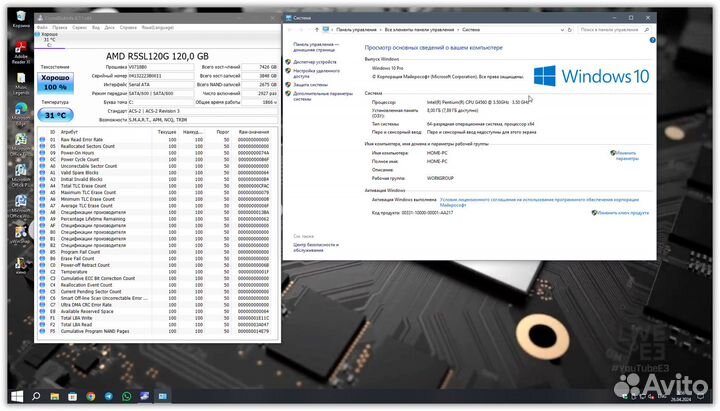The width and height of the screenshot is (720, 411).
Task: Open the Вид menu in CrystalDiskInfo
Action: coord(96,28)
